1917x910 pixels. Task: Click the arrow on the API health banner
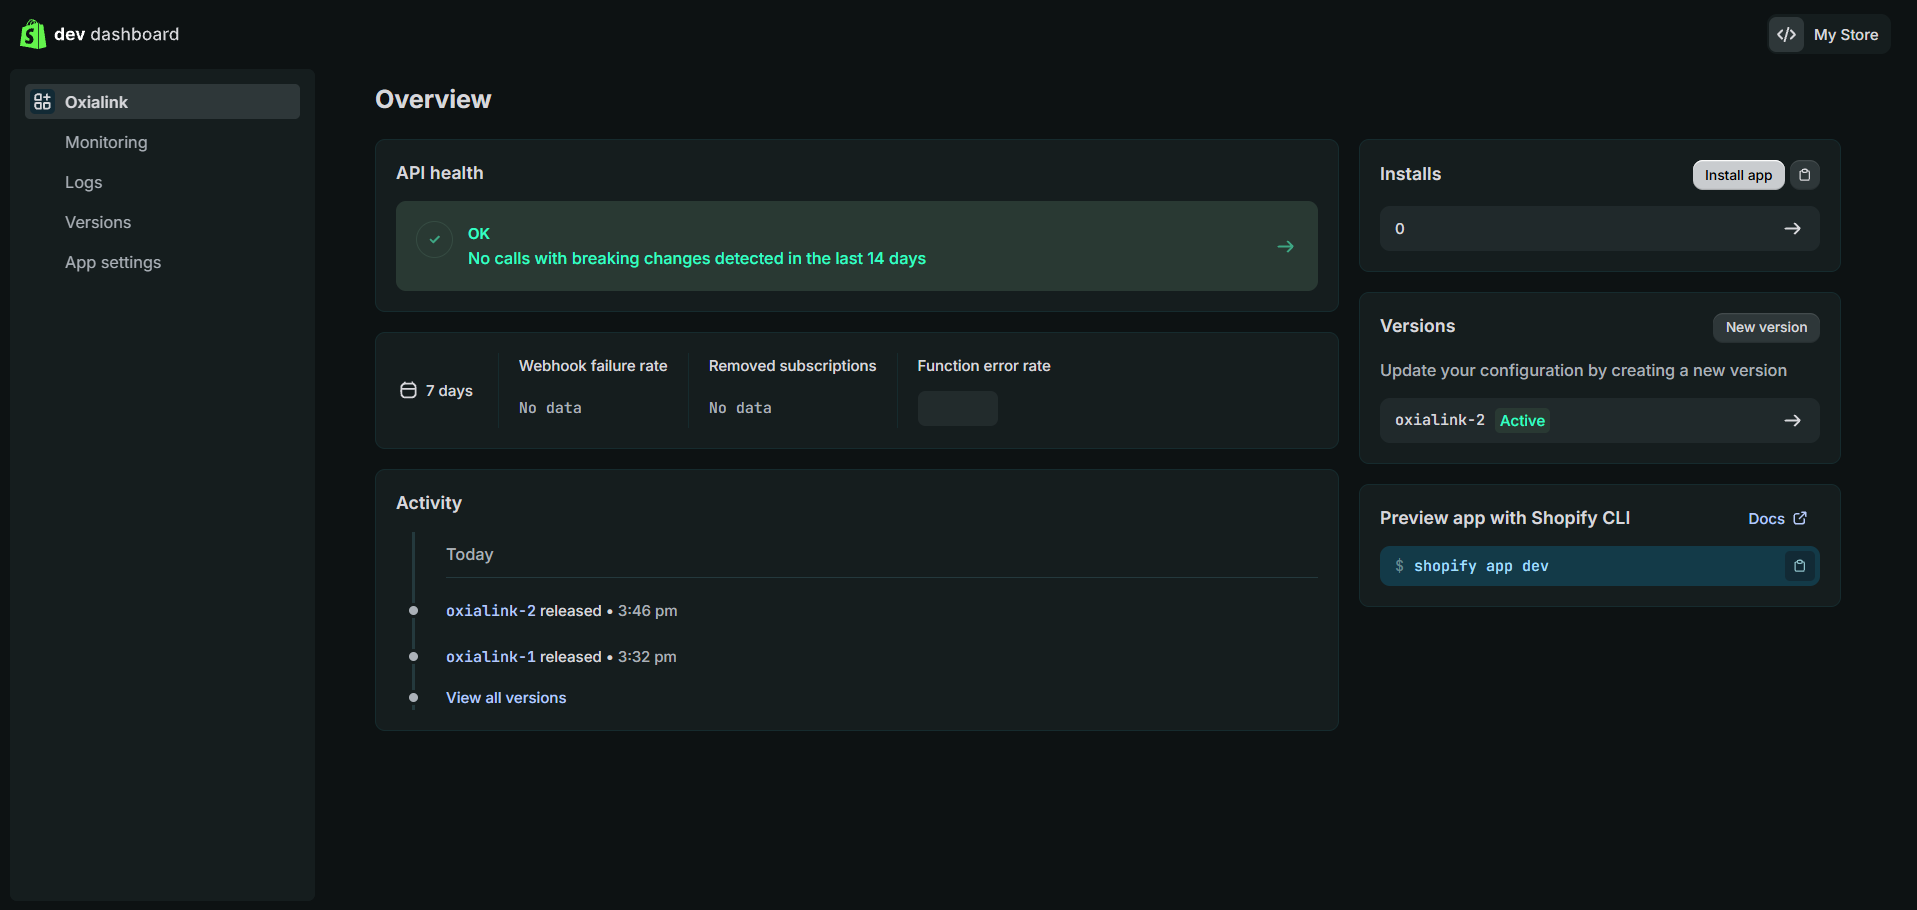[x=1286, y=246]
